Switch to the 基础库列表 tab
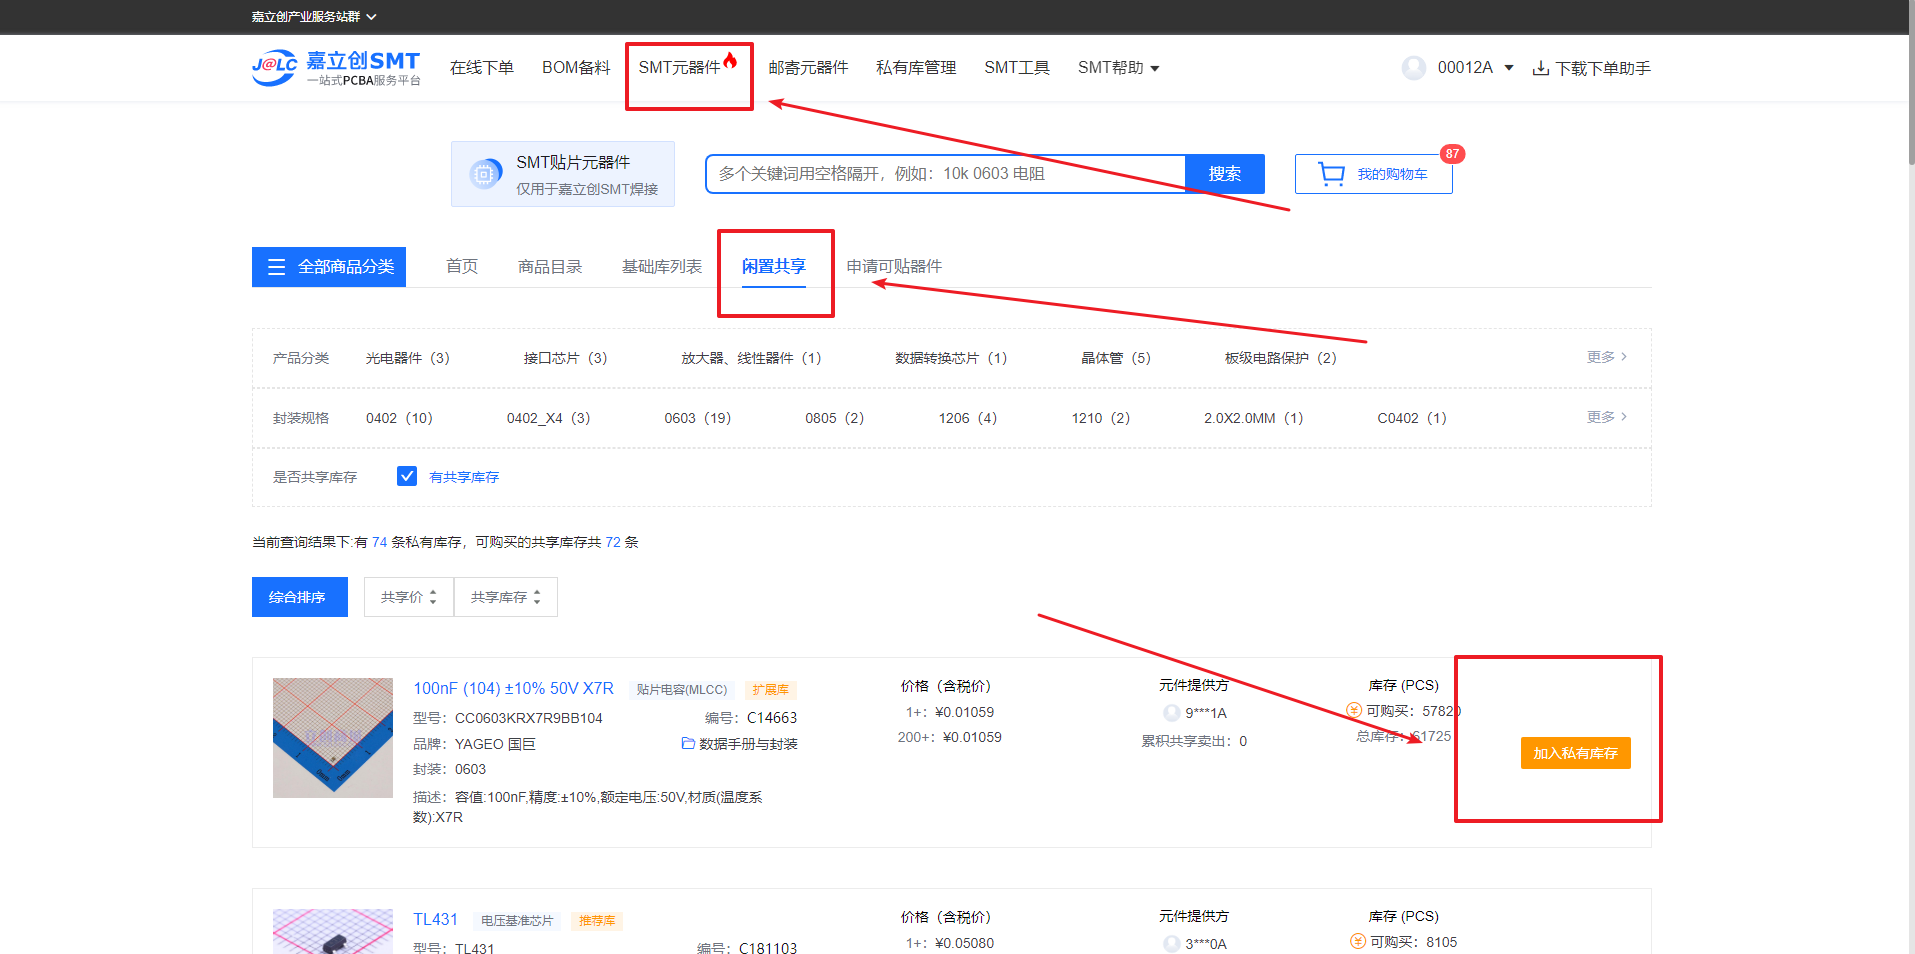The width and height of the screenshot is (1915, 954). pos(662,267)
